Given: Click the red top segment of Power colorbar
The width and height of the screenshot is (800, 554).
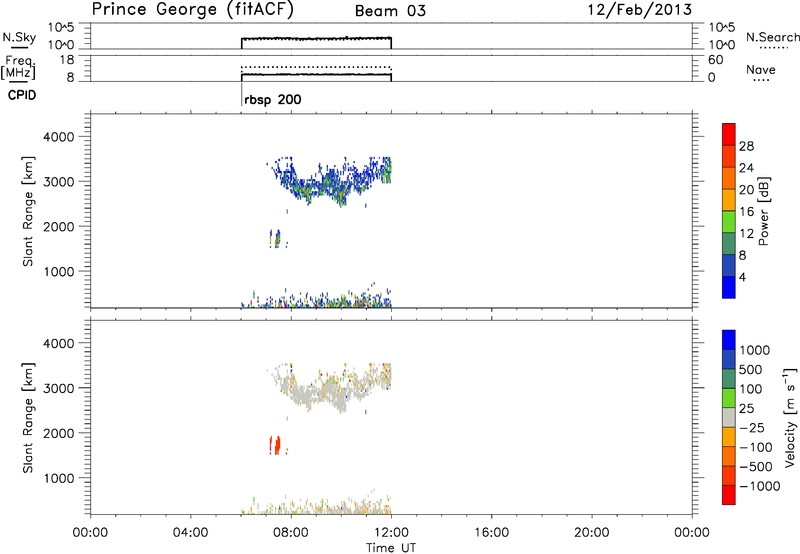Looking at the screenshot, I should 729,134.
